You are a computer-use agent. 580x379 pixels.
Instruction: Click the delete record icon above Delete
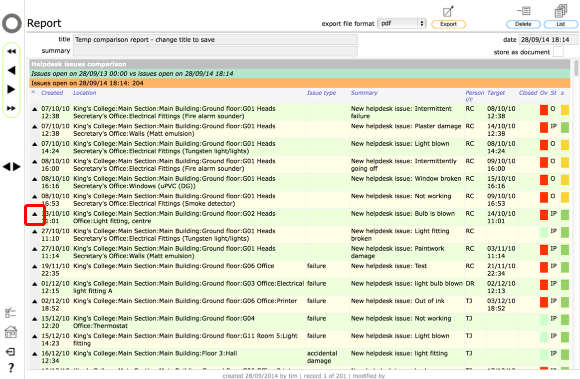[x=523, y=11]
